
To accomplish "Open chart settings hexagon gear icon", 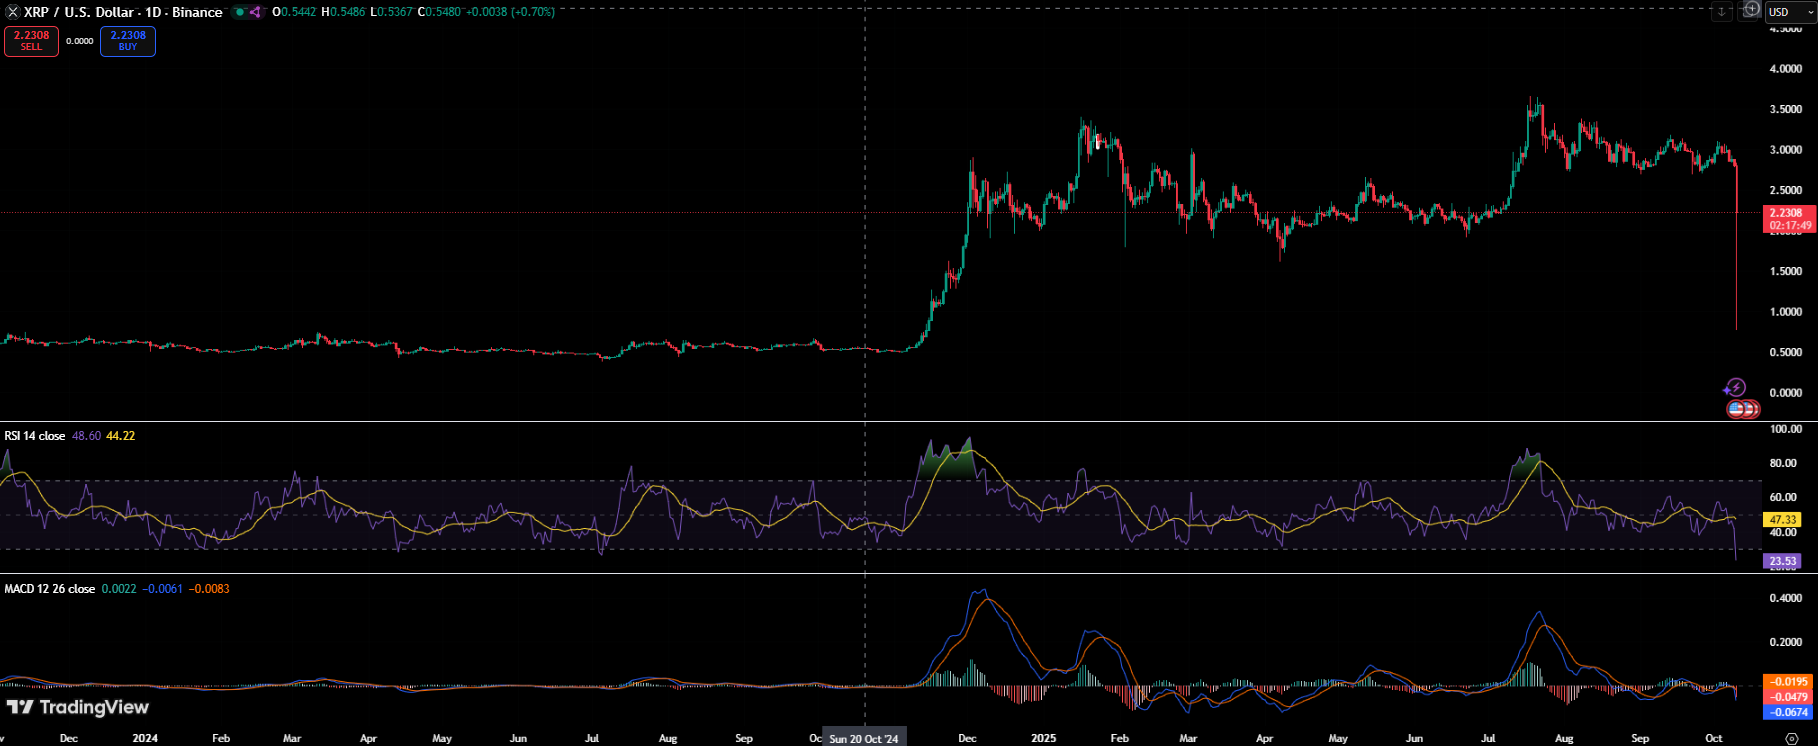I will 1791,739.
